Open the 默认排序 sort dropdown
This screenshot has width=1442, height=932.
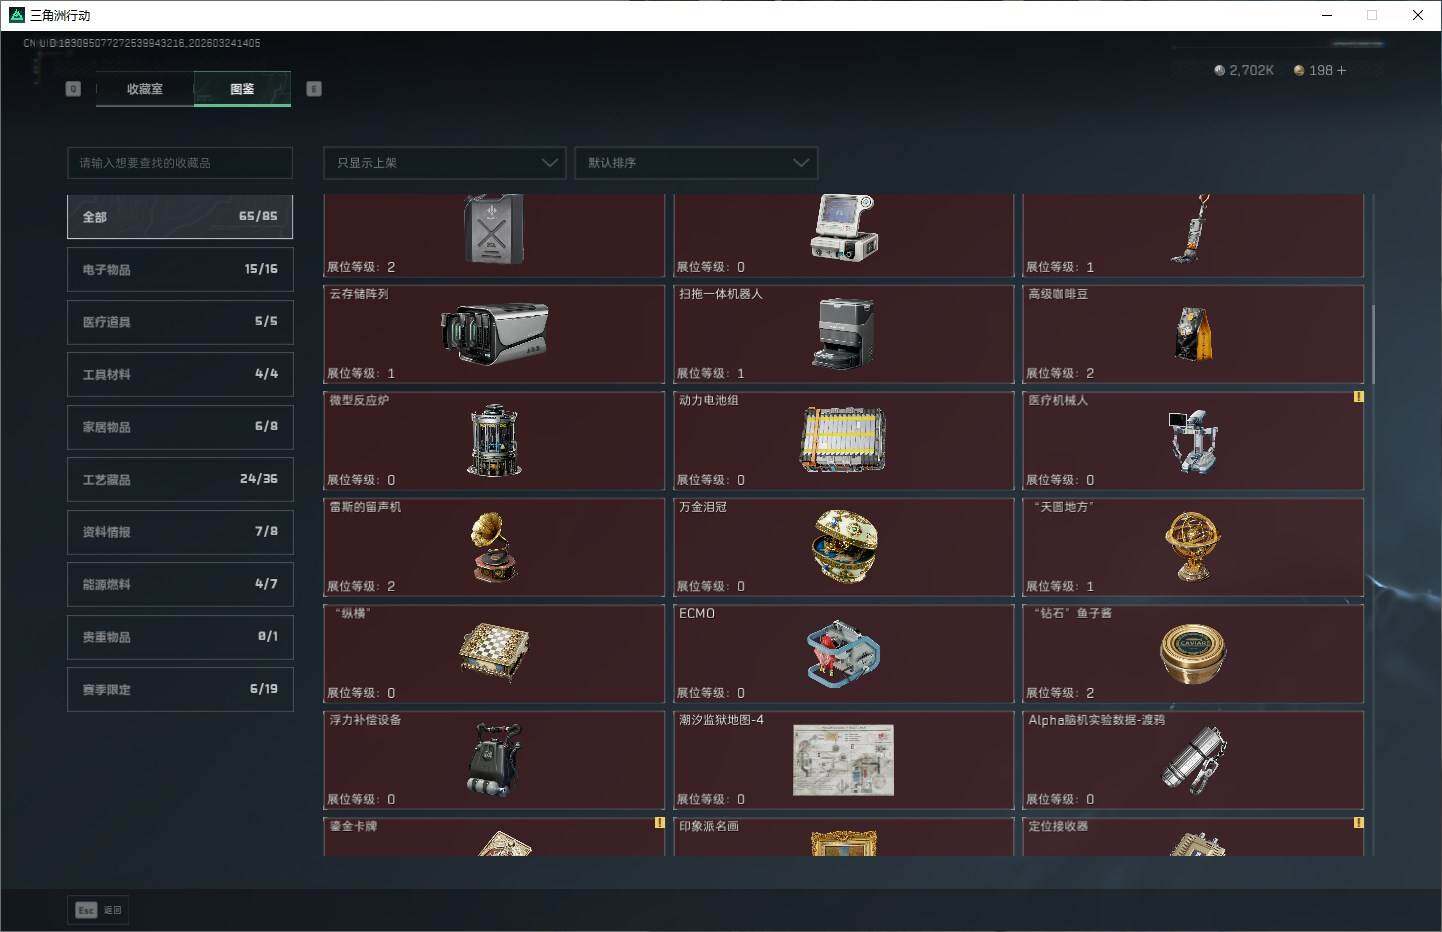(x=696, y=163)
